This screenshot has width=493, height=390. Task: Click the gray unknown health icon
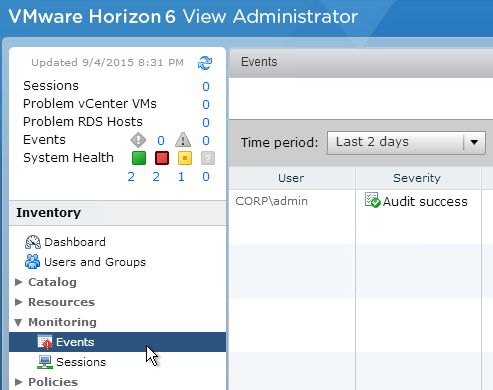[208, 158]
